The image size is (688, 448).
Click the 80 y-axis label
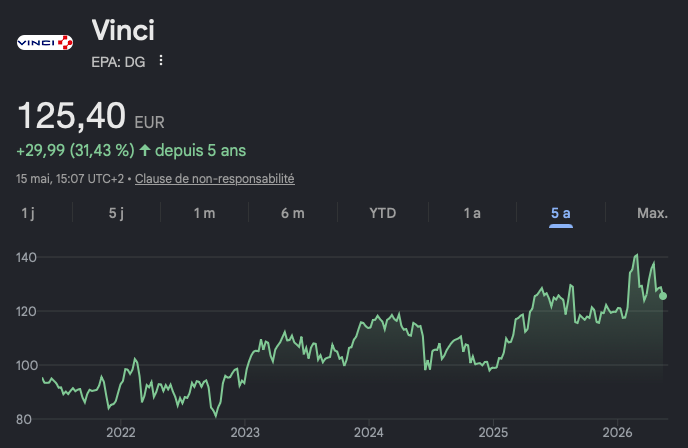click(x=24, y=419)
